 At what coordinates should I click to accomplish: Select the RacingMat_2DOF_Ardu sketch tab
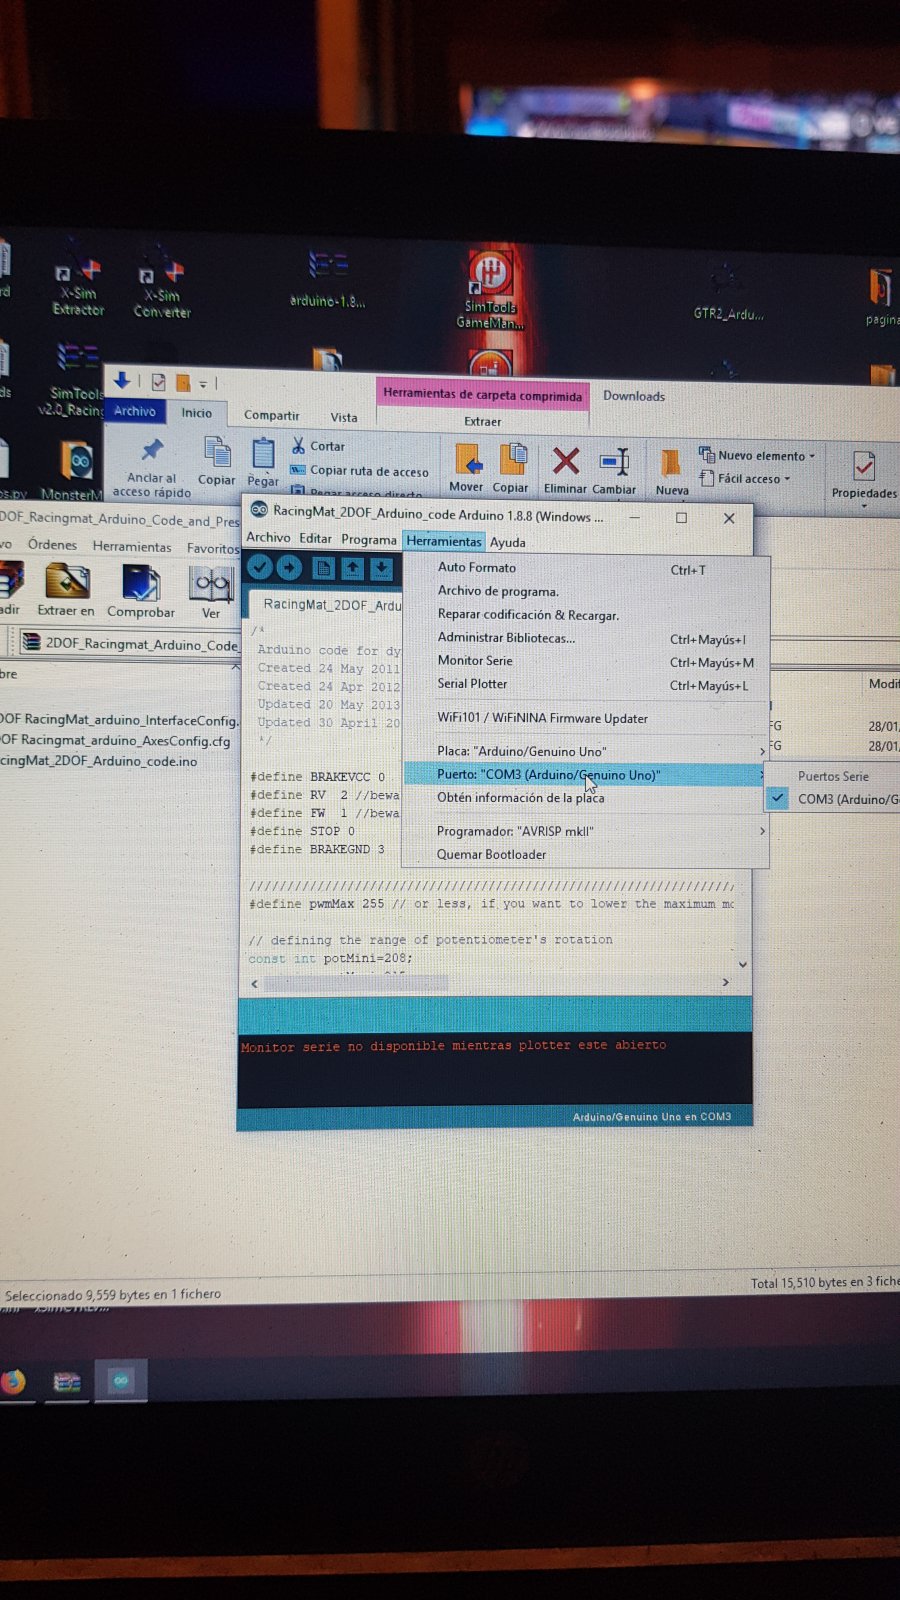coord(328,605)
